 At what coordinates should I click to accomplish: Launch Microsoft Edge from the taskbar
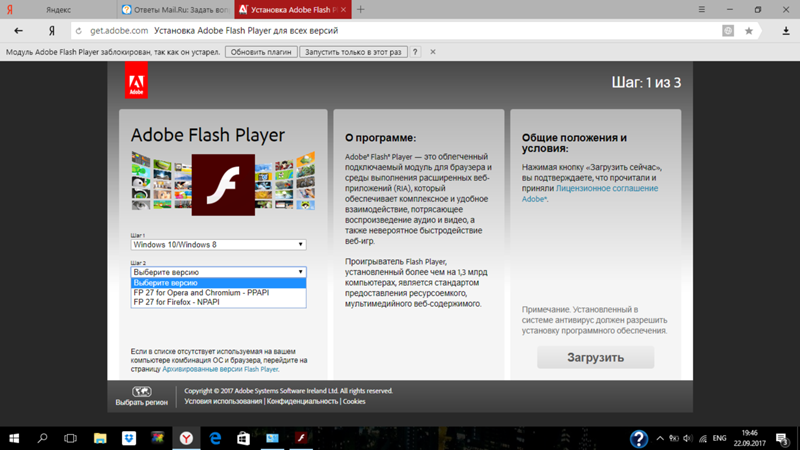point(215,438)
